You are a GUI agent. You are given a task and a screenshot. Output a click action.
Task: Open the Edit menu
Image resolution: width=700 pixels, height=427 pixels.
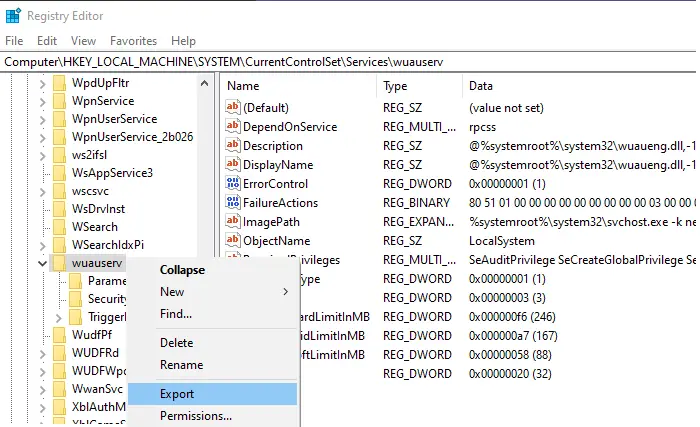tap(47, 41)
